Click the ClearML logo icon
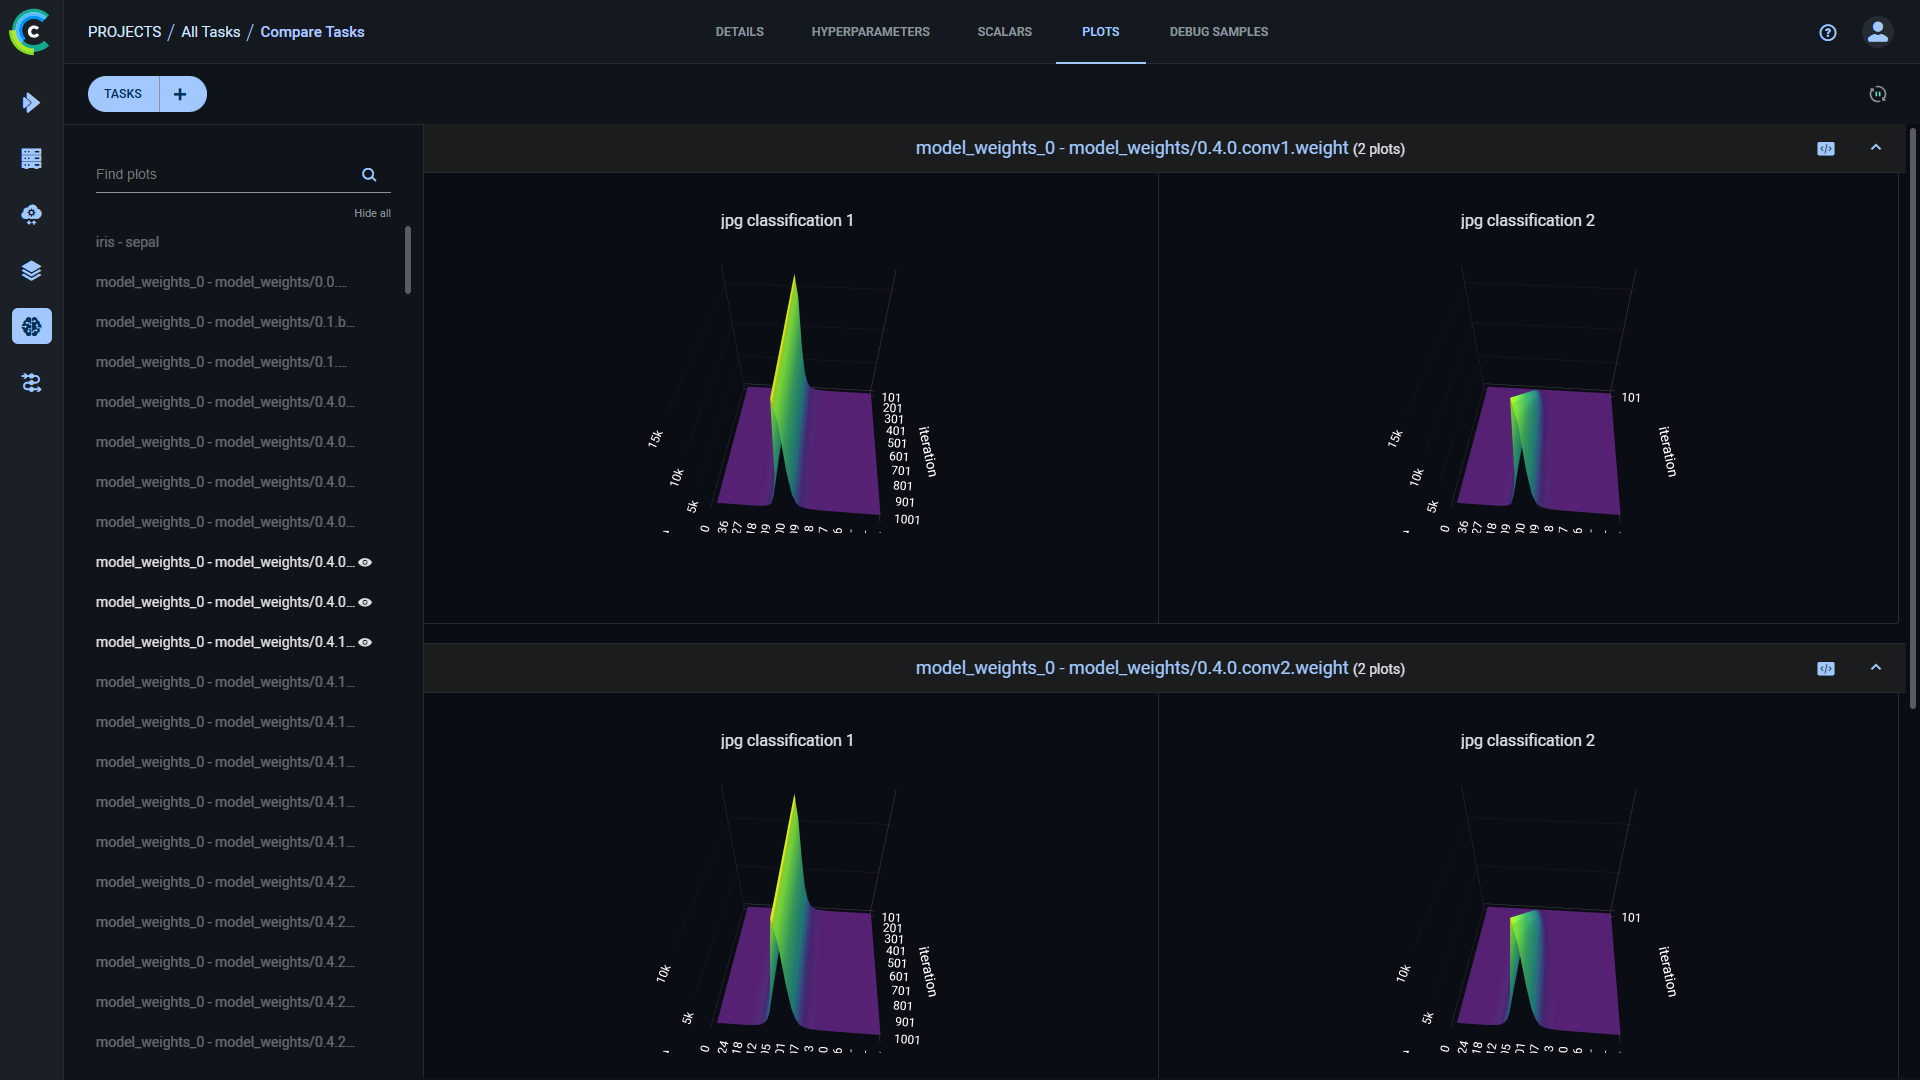The image size is (1920, 1080). (30, 32)
